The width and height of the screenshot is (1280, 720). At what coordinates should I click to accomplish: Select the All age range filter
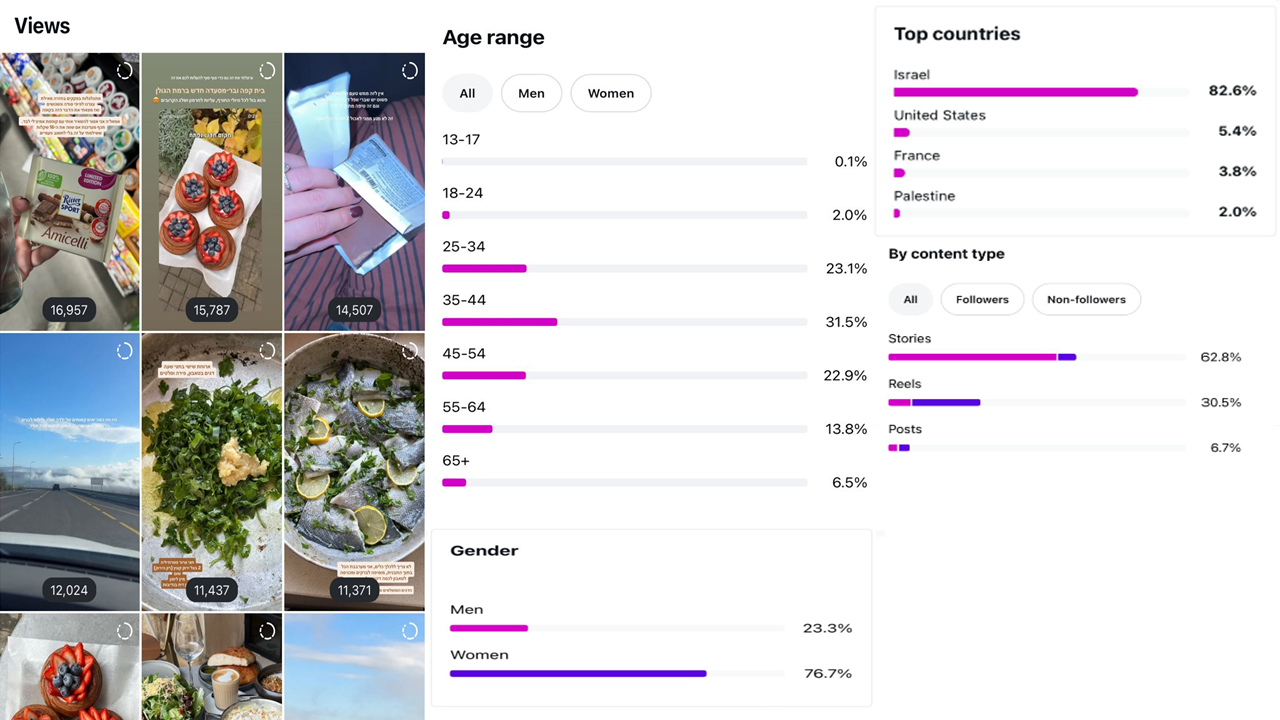pos(467,93)
